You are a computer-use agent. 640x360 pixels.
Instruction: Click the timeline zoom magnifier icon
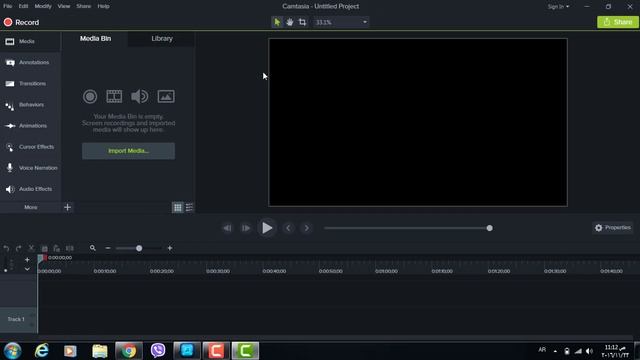click(93, 248)
